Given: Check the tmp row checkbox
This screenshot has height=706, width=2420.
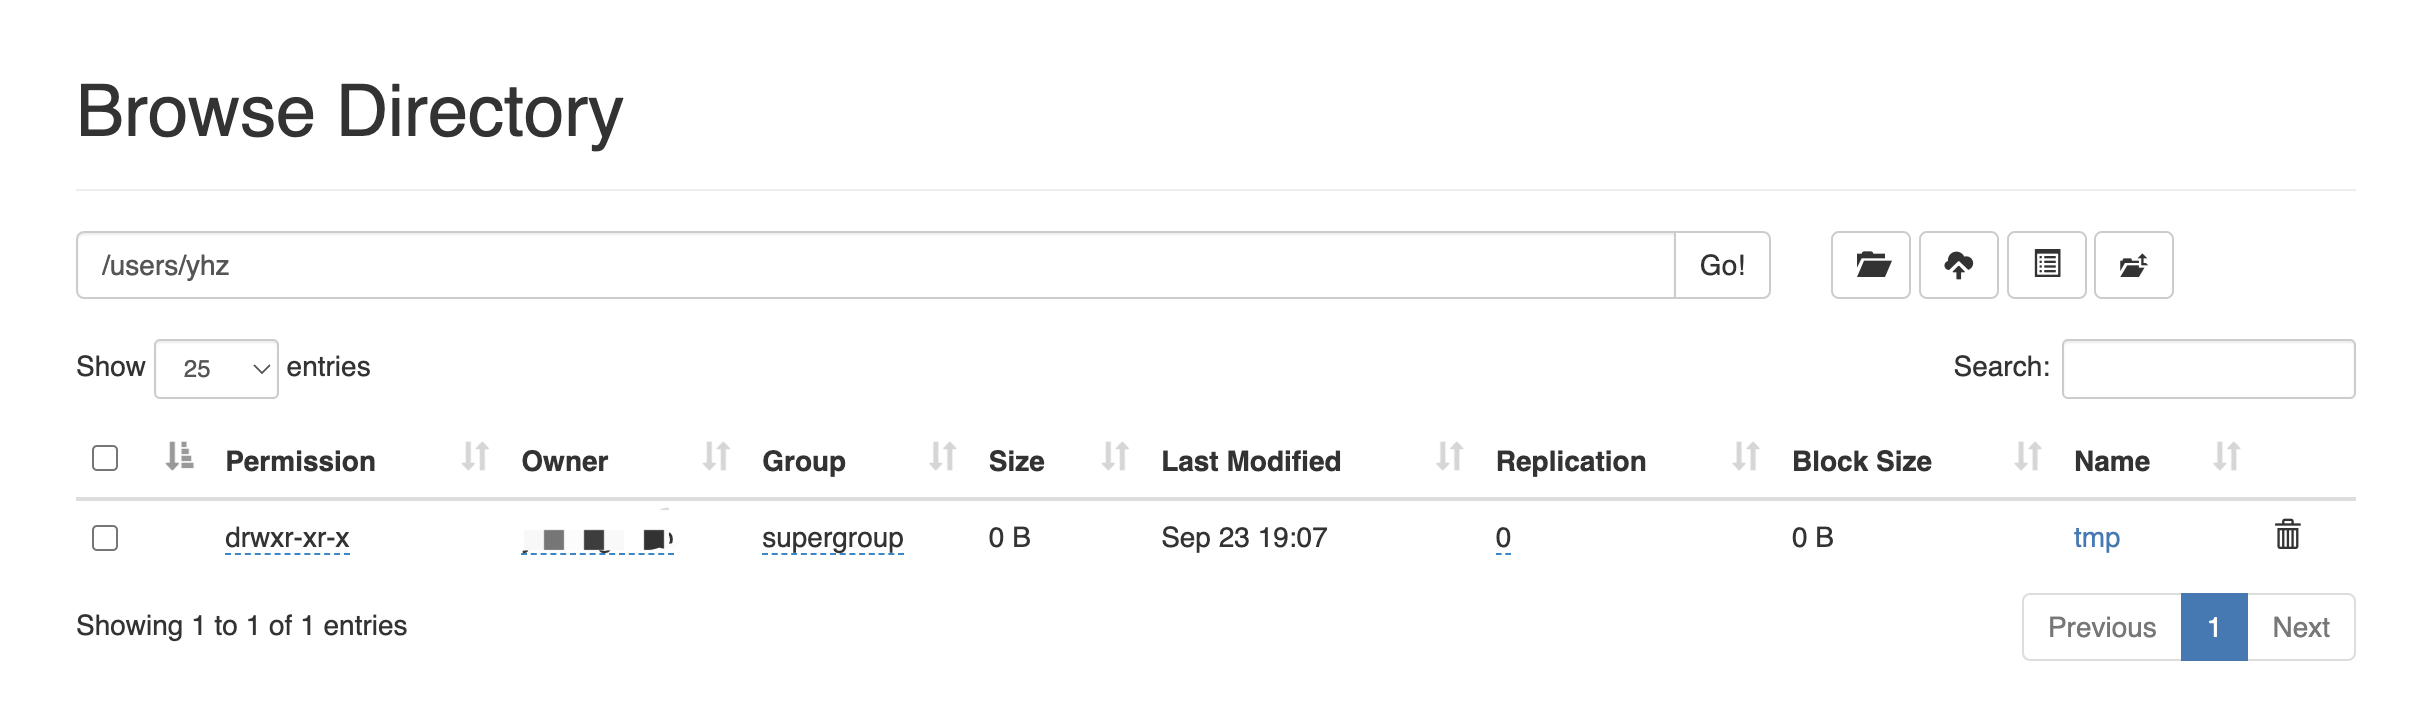Looking at the screenshot, I should (105, 538).
